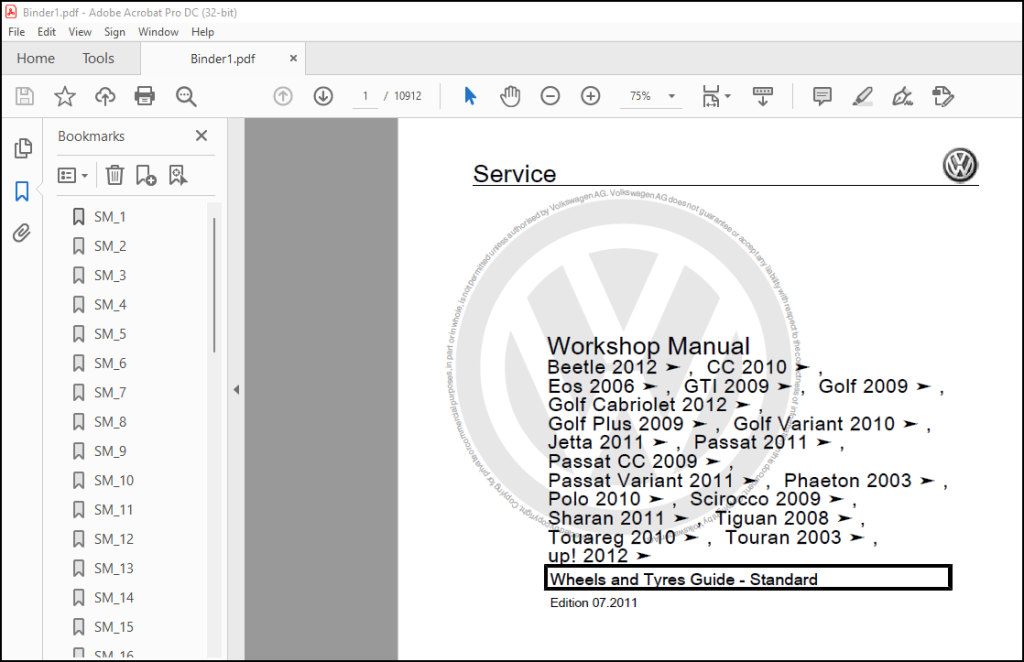Image resolution: width=1024 pixels, height=662 pixels.
Task: Click 'Edition 07.2011' text on page
Action: [x=593, y=603]
